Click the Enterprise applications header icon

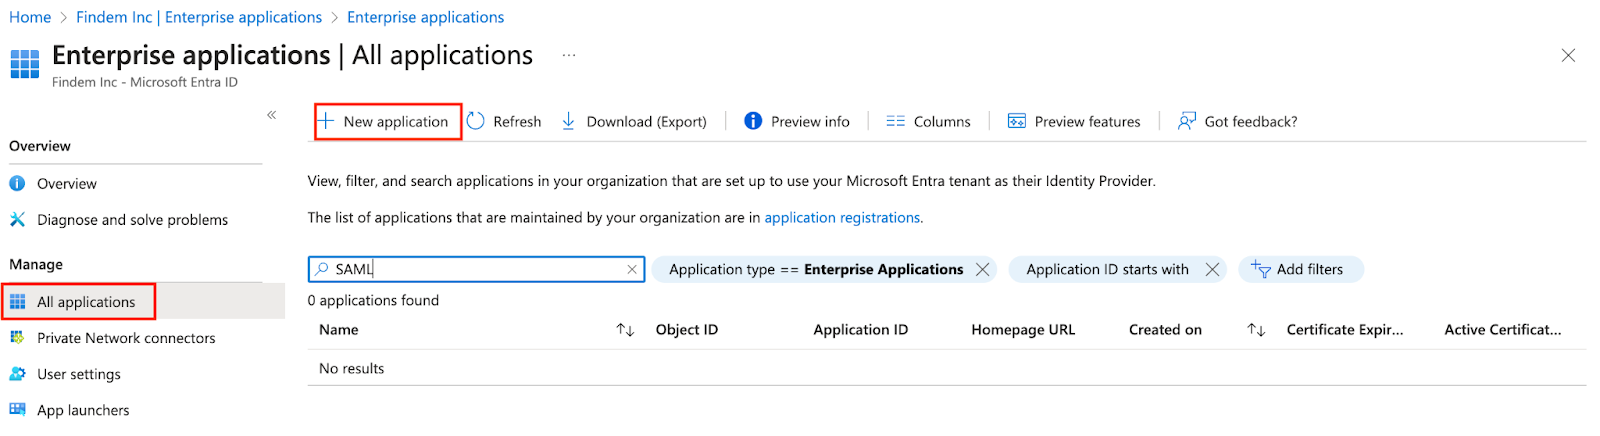point(25,63)
